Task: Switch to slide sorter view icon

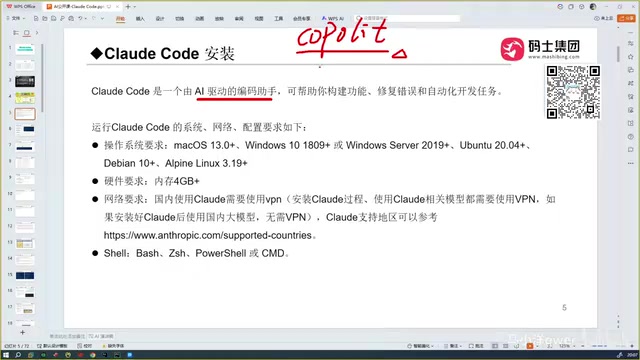Action: [506, 346]
